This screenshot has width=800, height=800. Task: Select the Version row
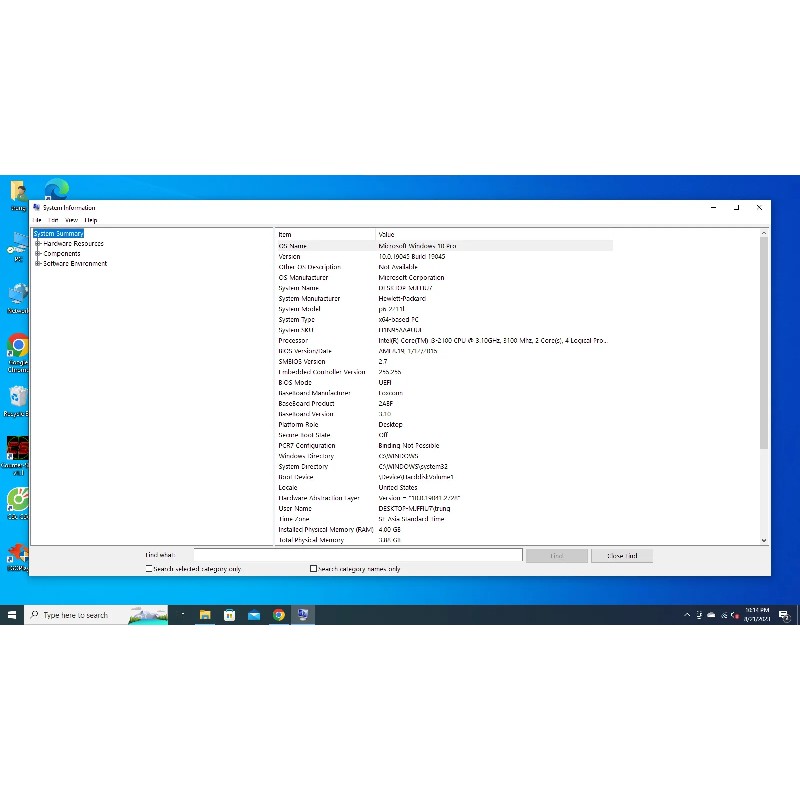(444, 257)
